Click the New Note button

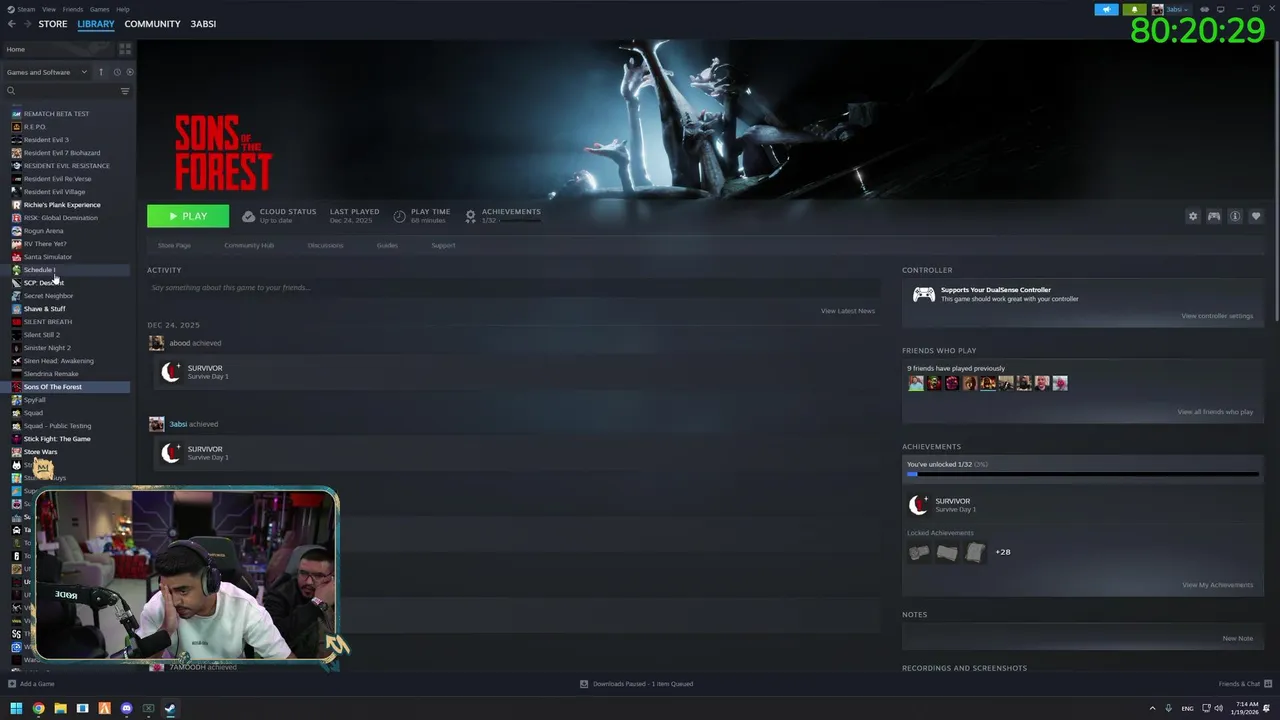coord(1237,638)
